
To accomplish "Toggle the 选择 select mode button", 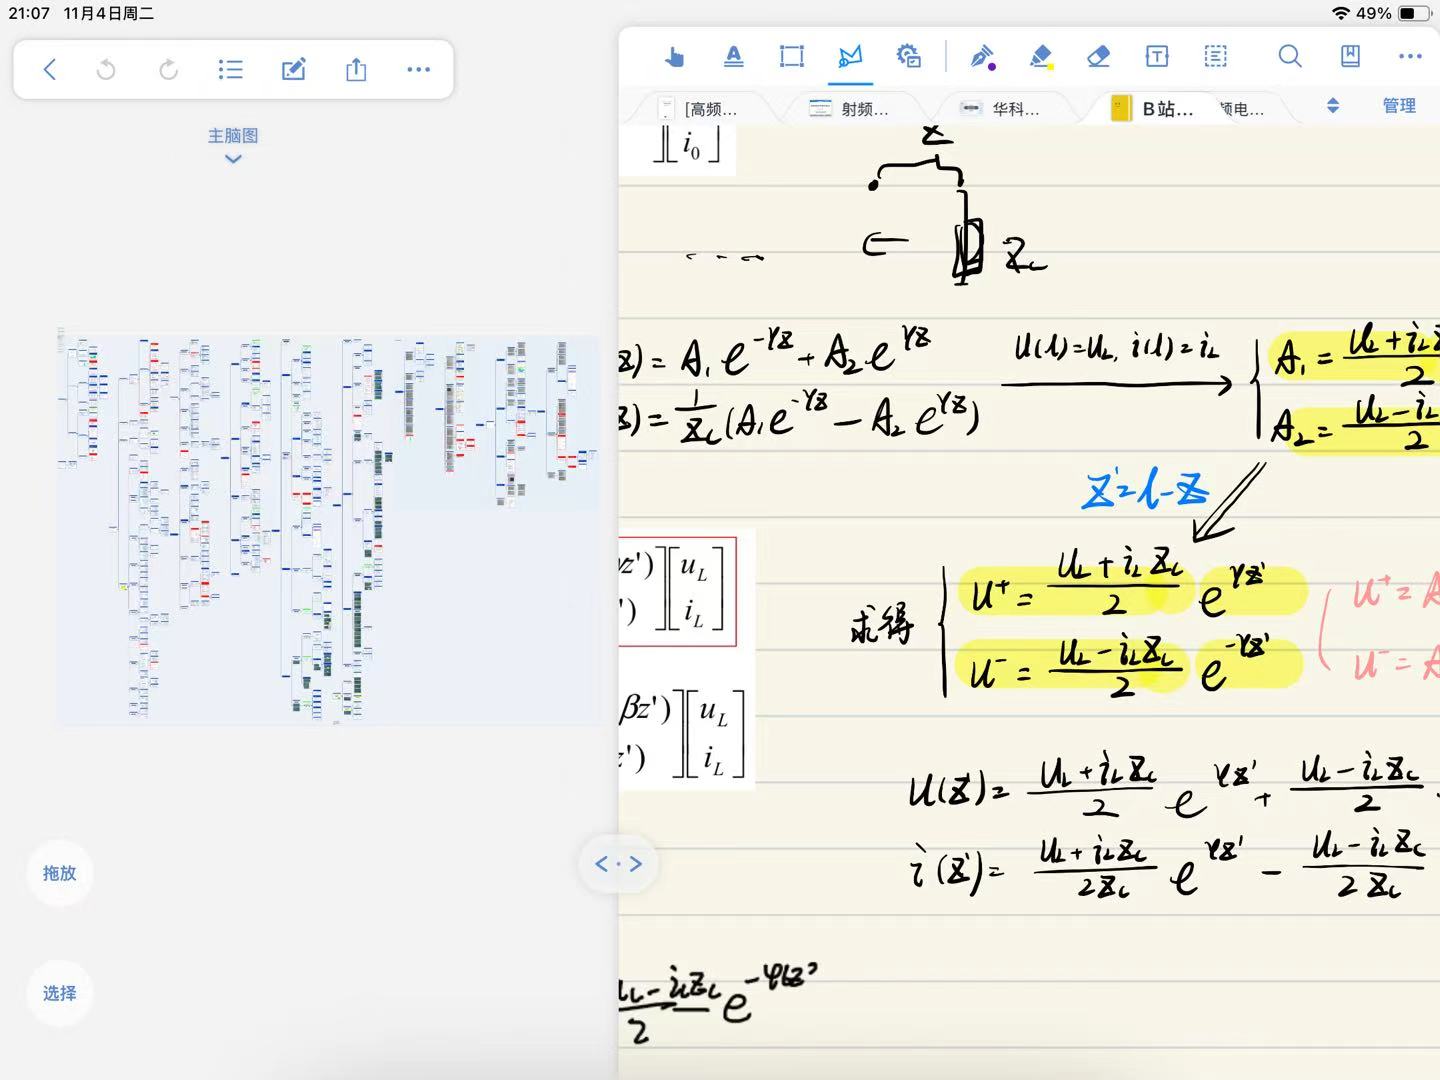I will 59,993.
